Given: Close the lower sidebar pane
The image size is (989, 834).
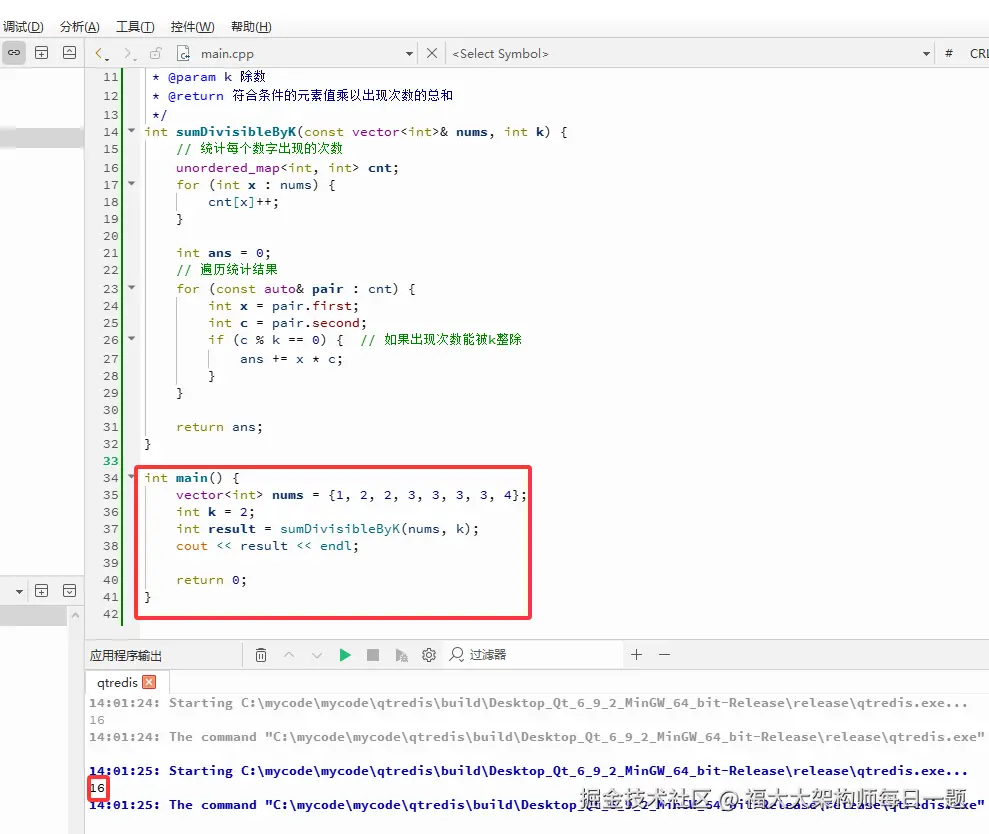Looking at the screenshot, I should pos(69,590).
